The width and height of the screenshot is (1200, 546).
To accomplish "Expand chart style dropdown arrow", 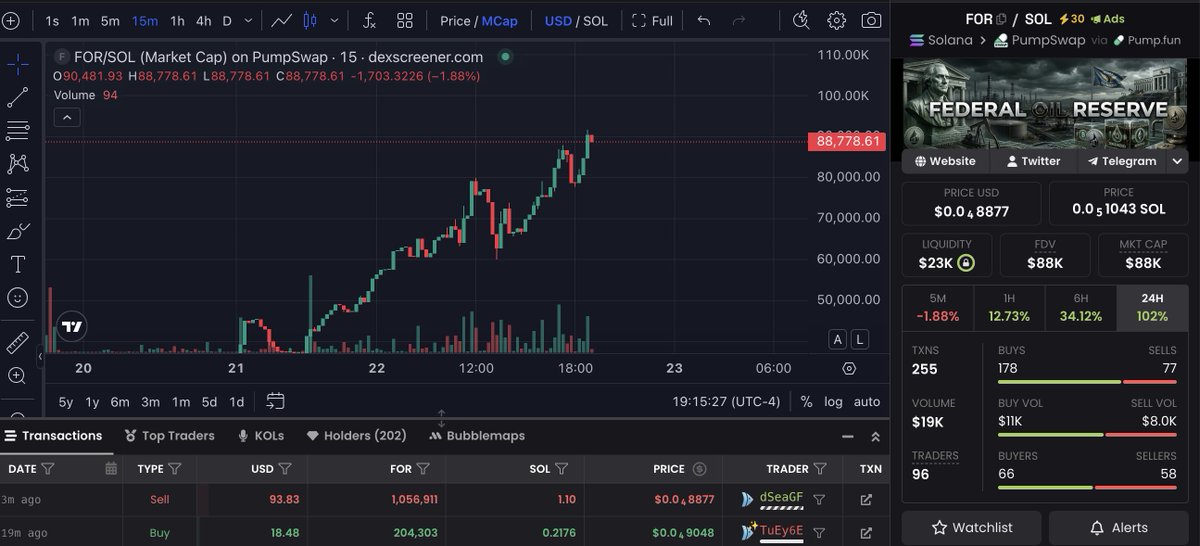I will pos(334,20).
